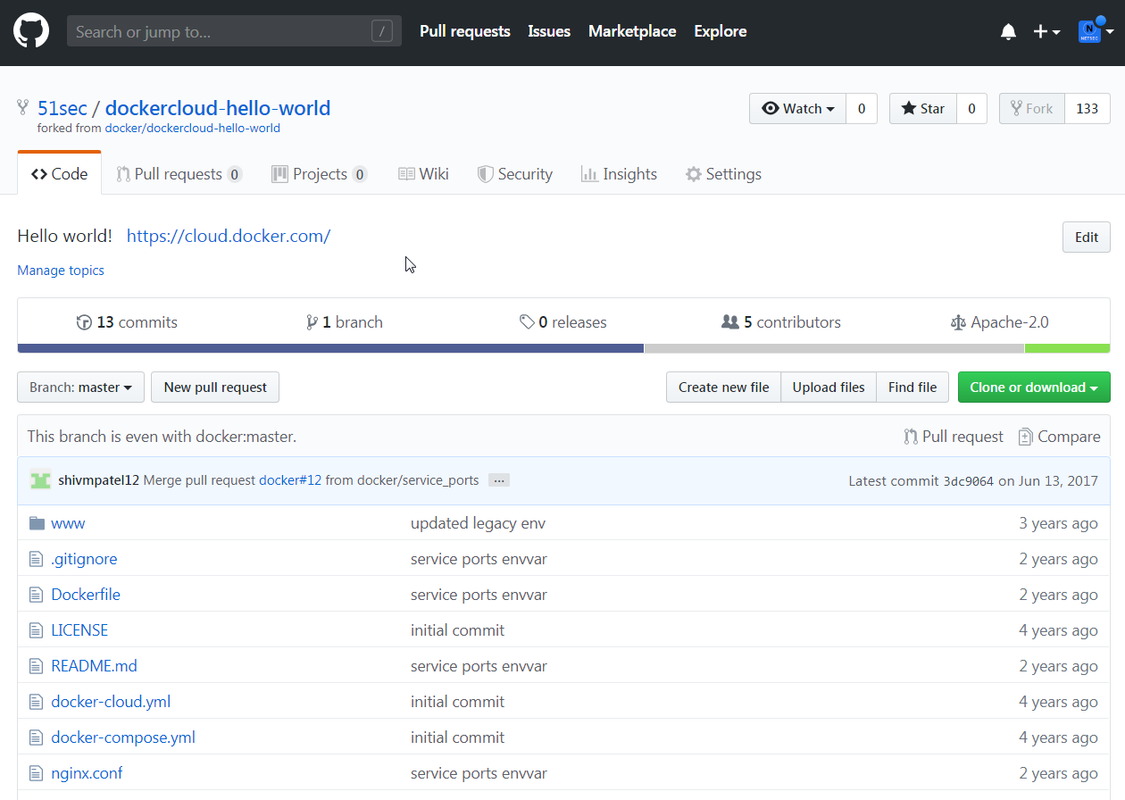This screenshot has height=800, width=1125.
Task: Click the language breakdown color bar
Action: (x=564, y=349)
